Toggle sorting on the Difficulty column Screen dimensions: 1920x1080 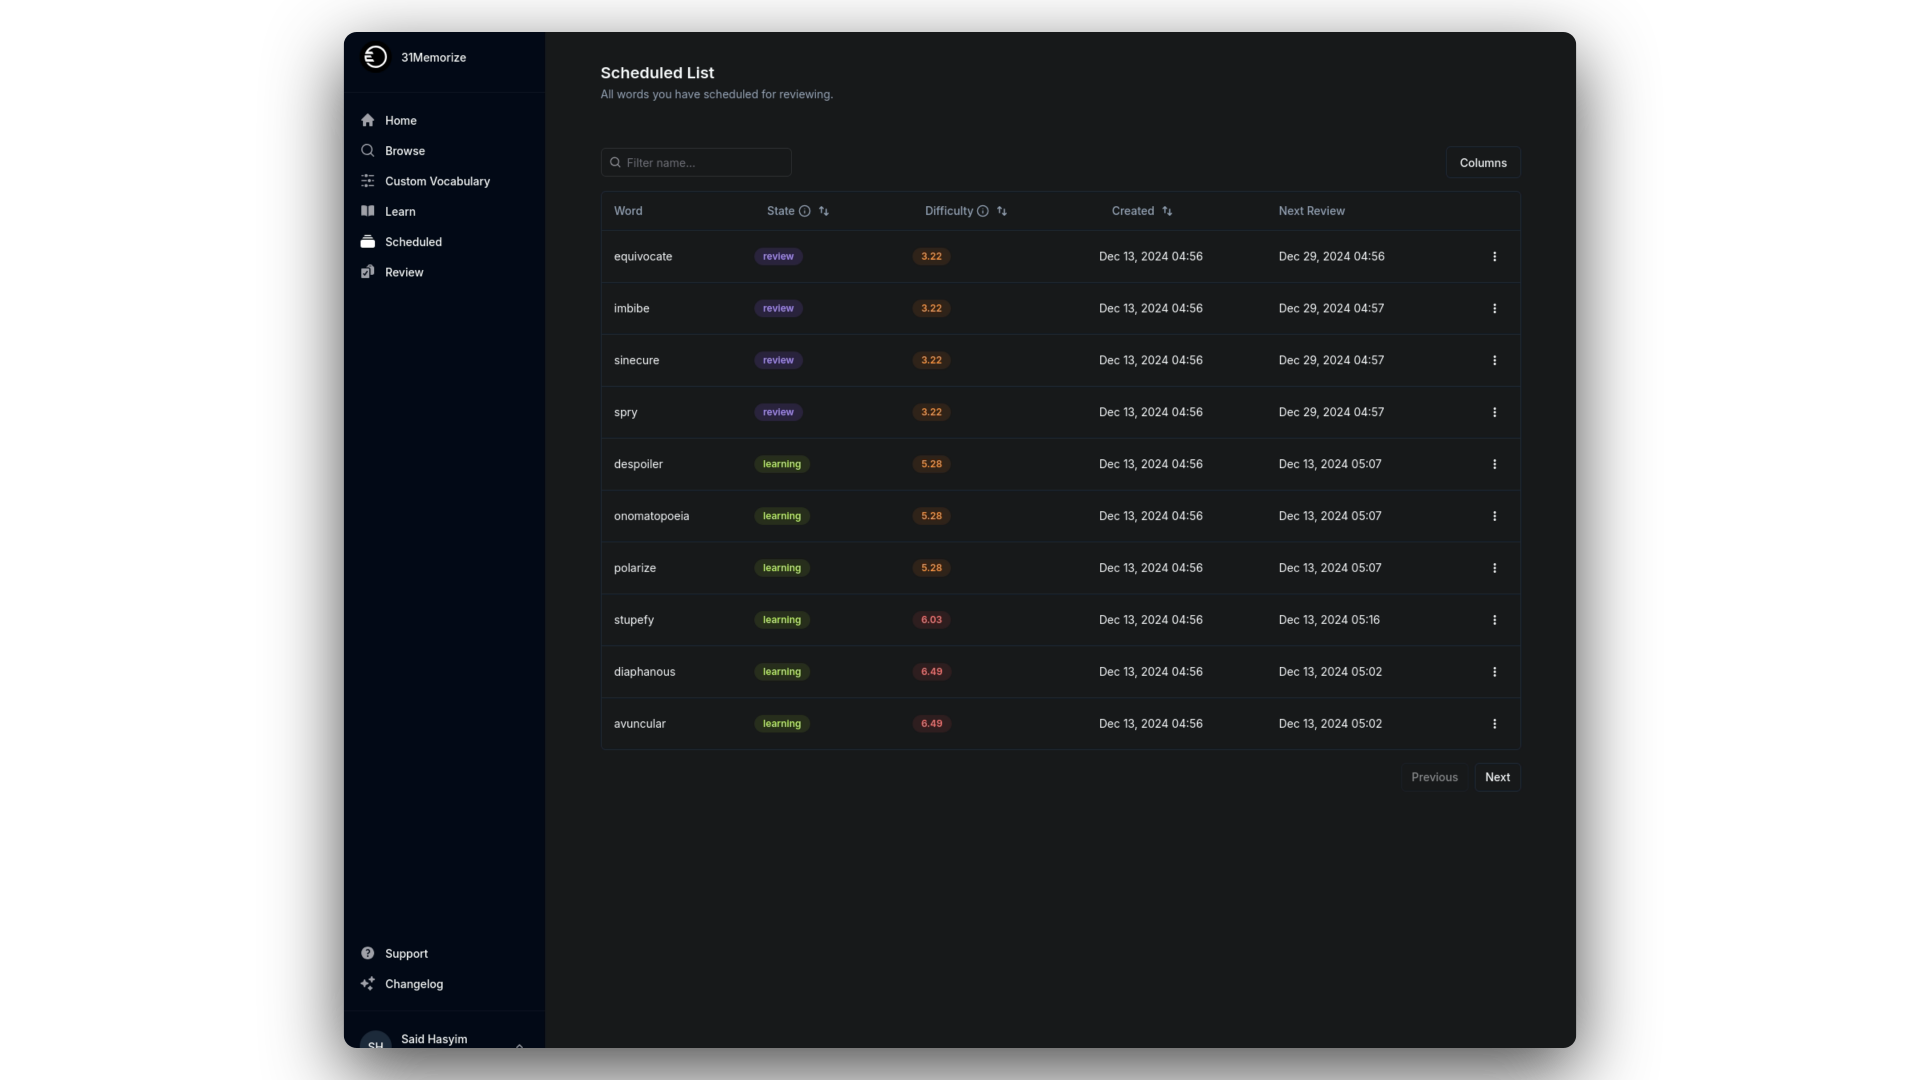click(x=1002, y=211)
